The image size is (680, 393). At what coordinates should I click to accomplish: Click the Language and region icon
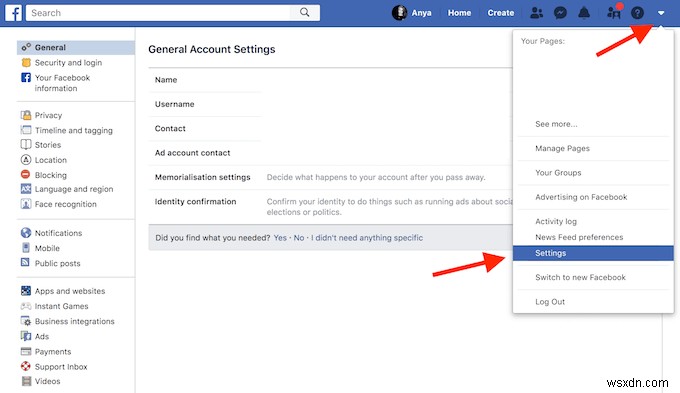point(26,189)
